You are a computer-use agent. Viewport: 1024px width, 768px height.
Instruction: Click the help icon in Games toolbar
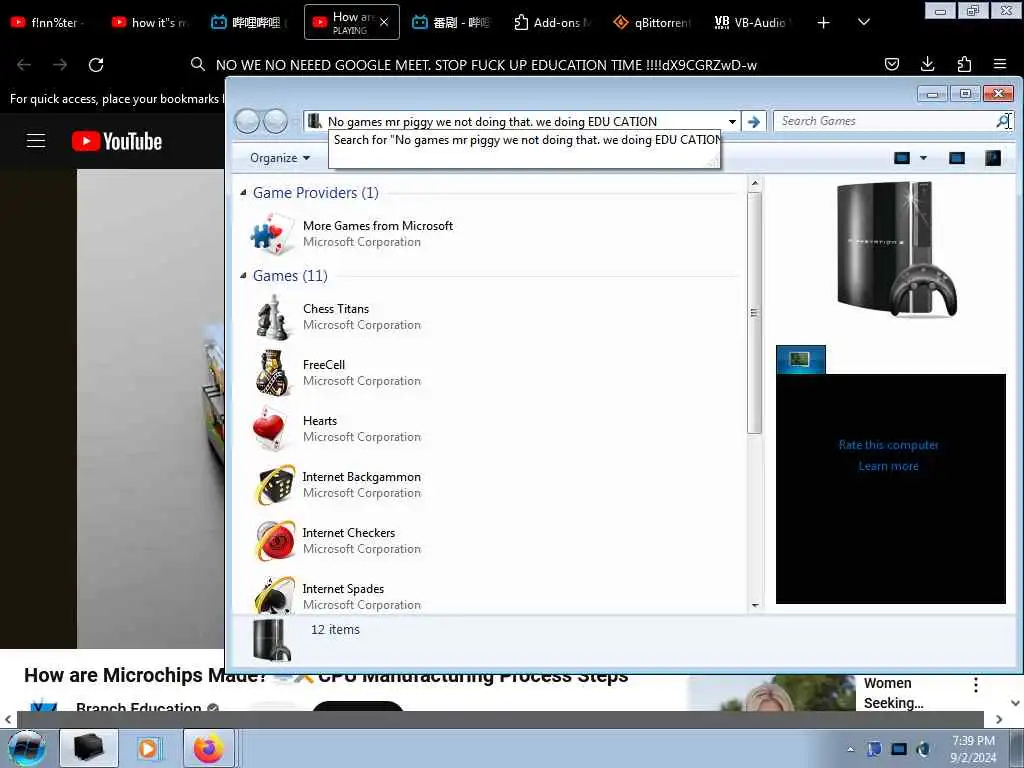click(x=993, y=158)
